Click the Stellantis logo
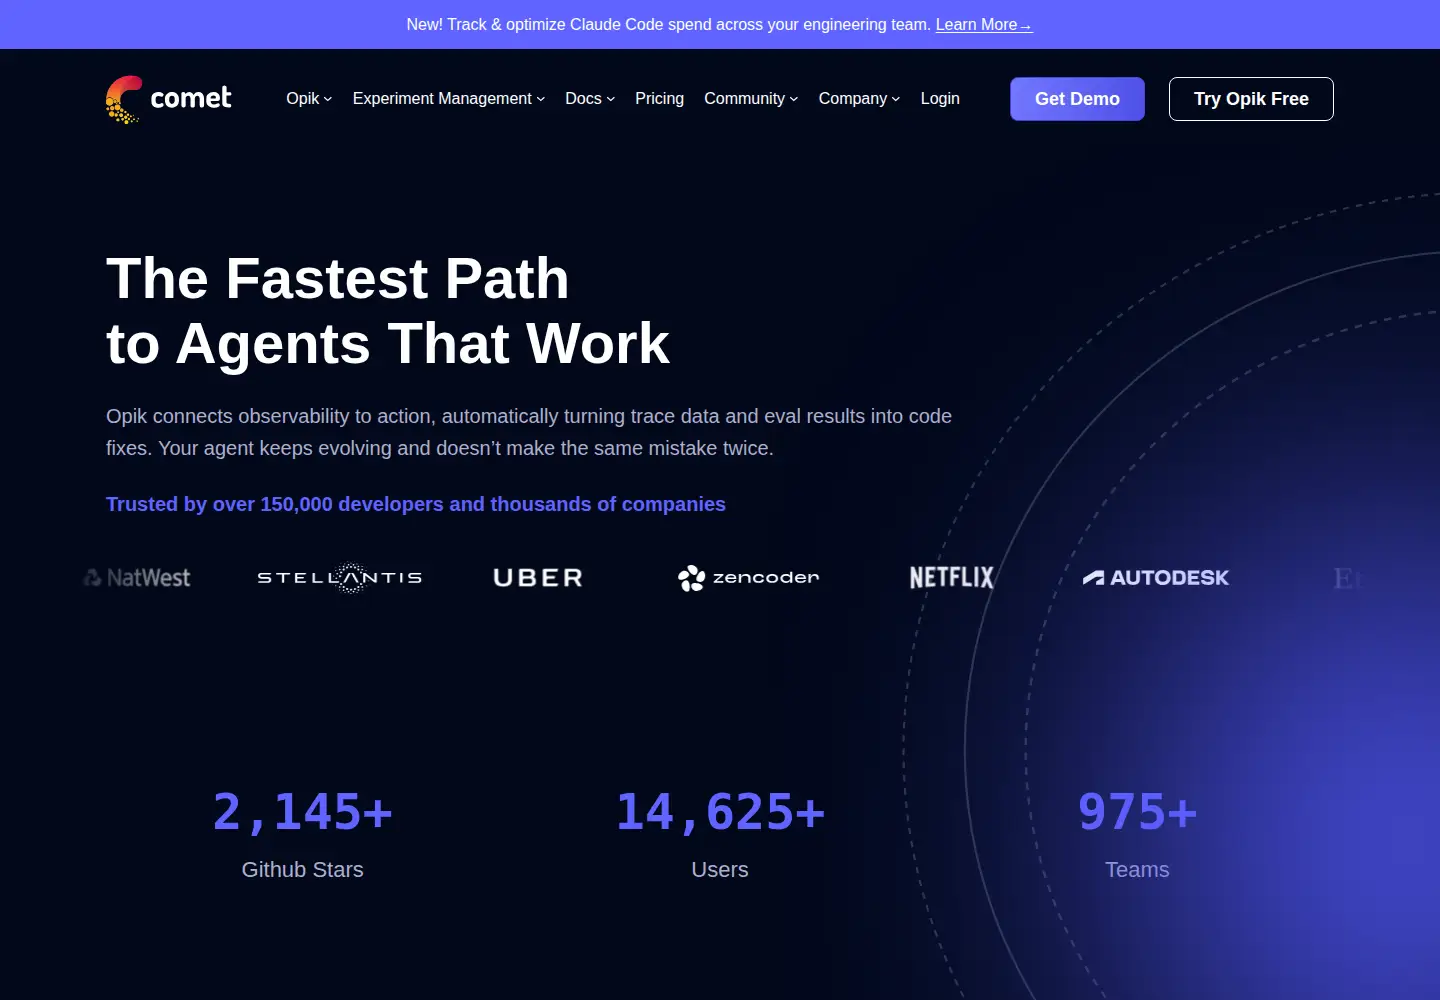 [x=340, y=578]
